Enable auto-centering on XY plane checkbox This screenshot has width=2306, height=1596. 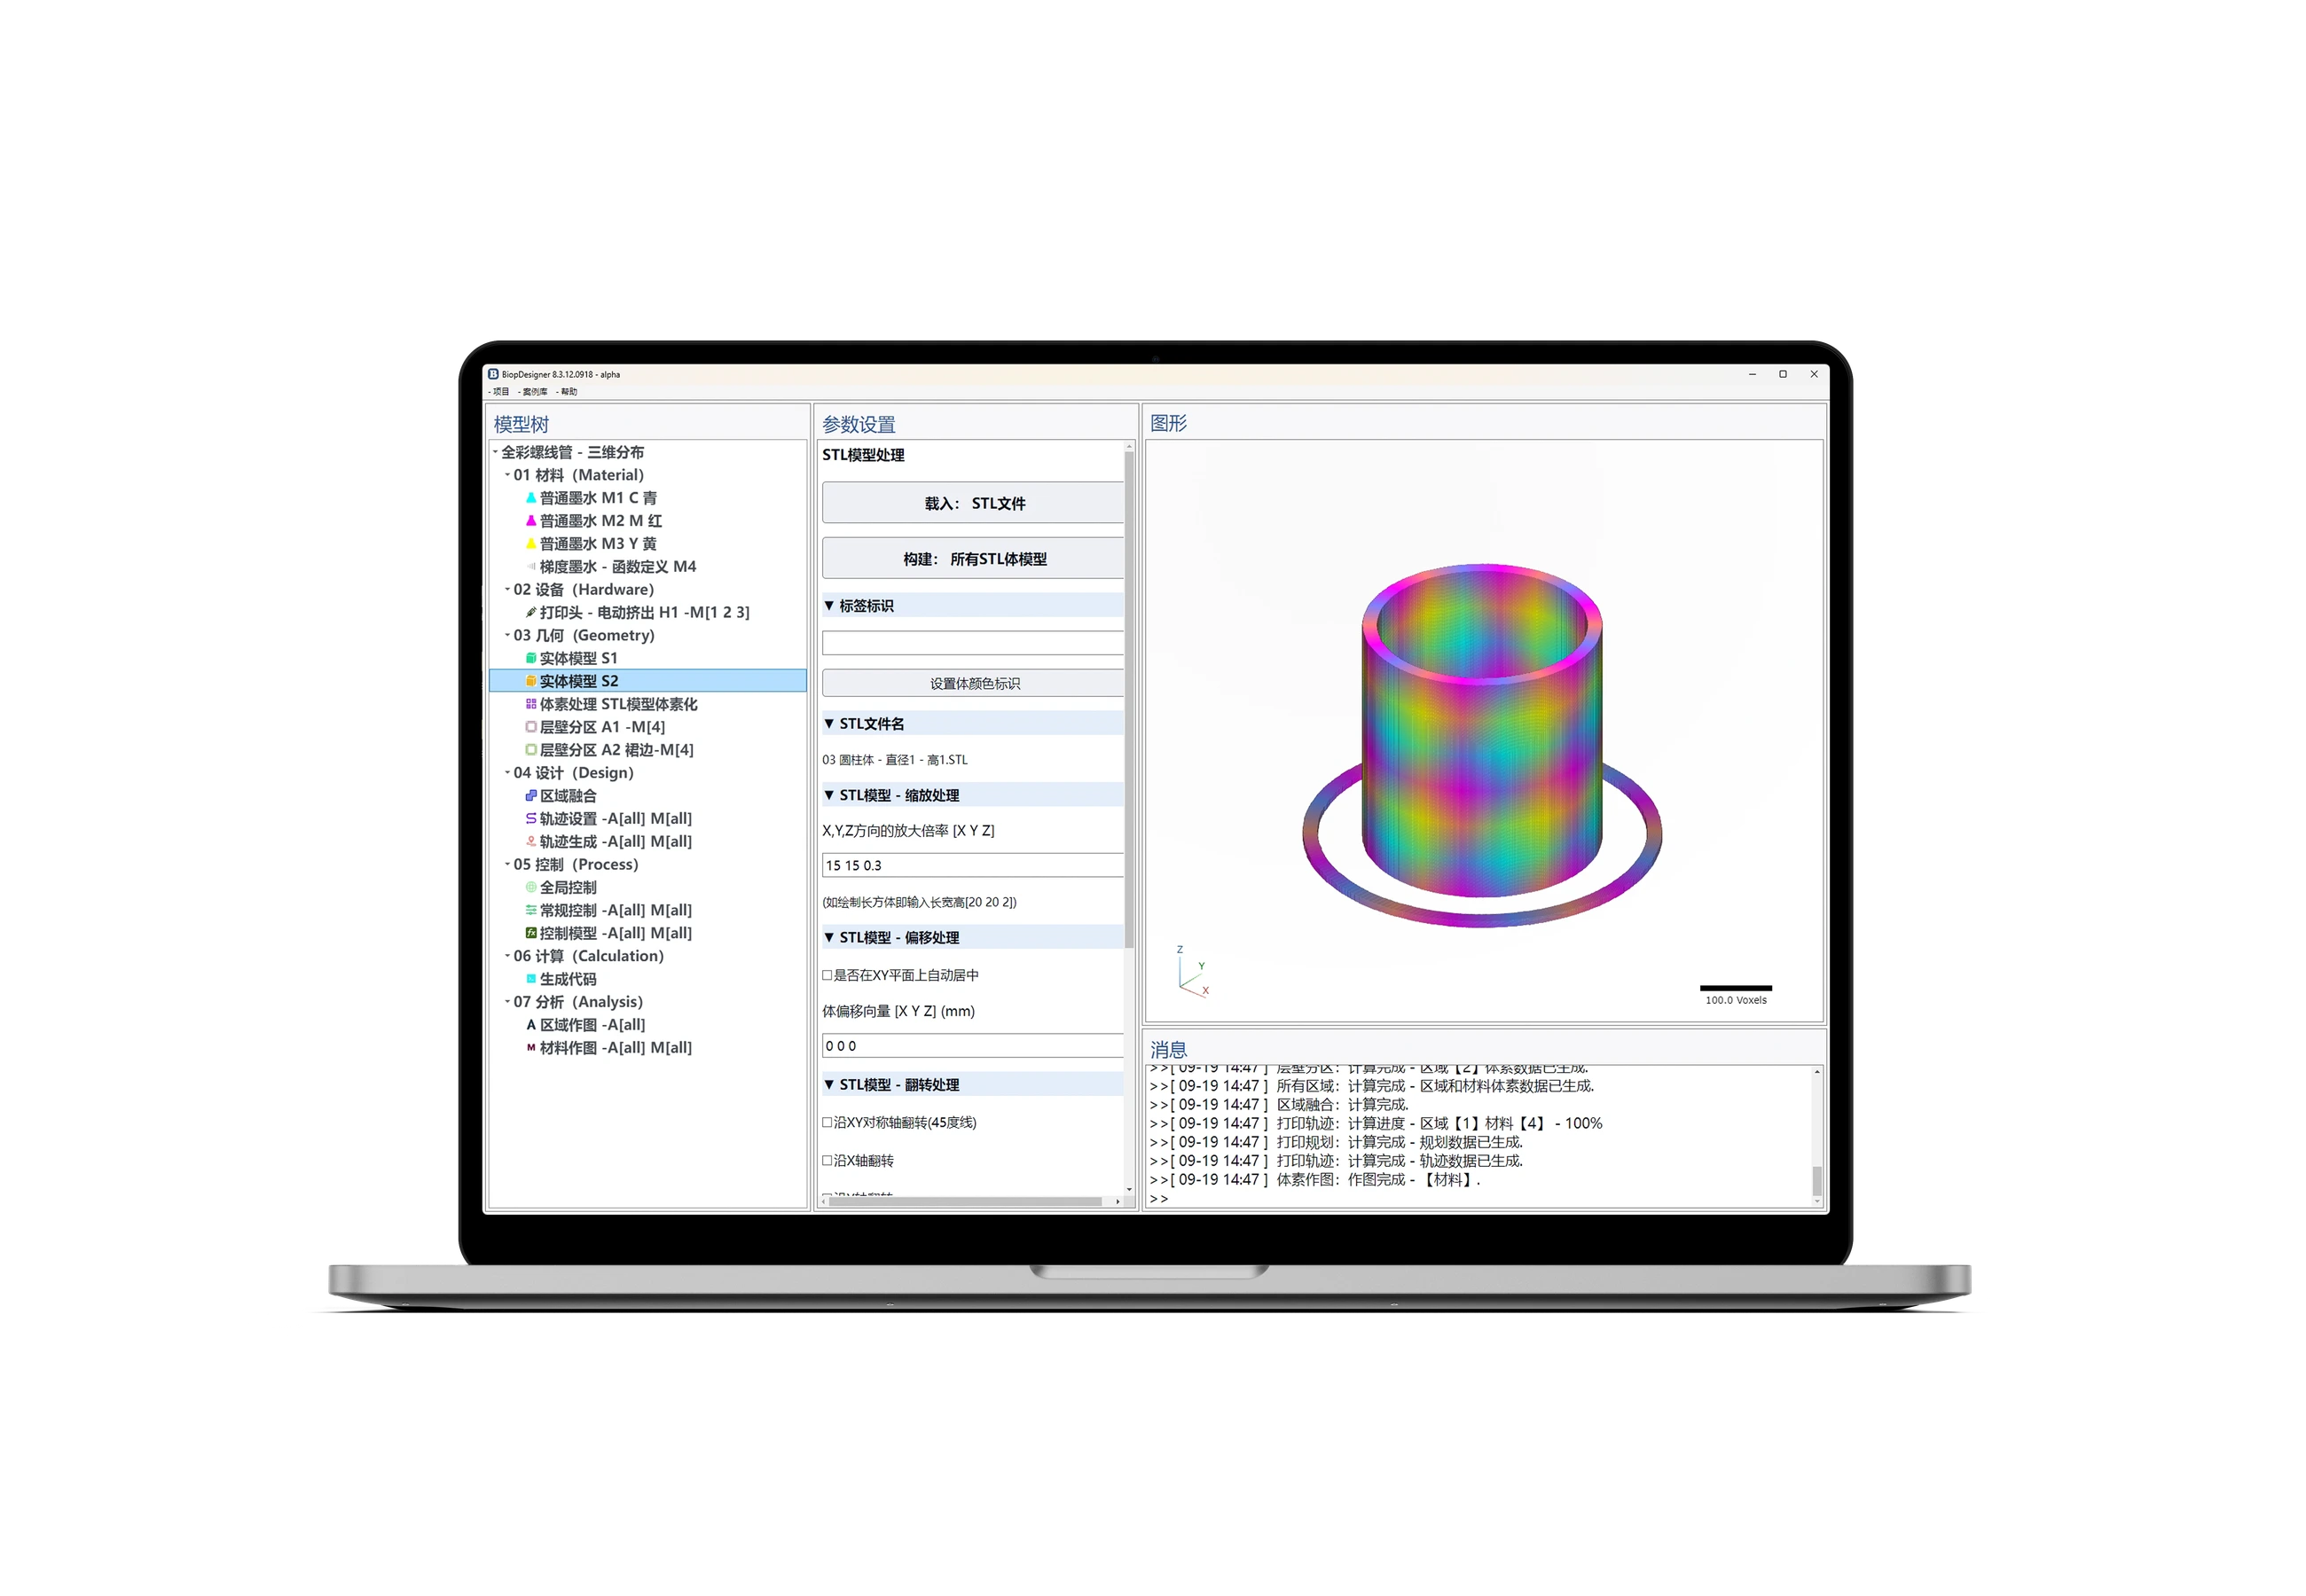coord(827,975)
